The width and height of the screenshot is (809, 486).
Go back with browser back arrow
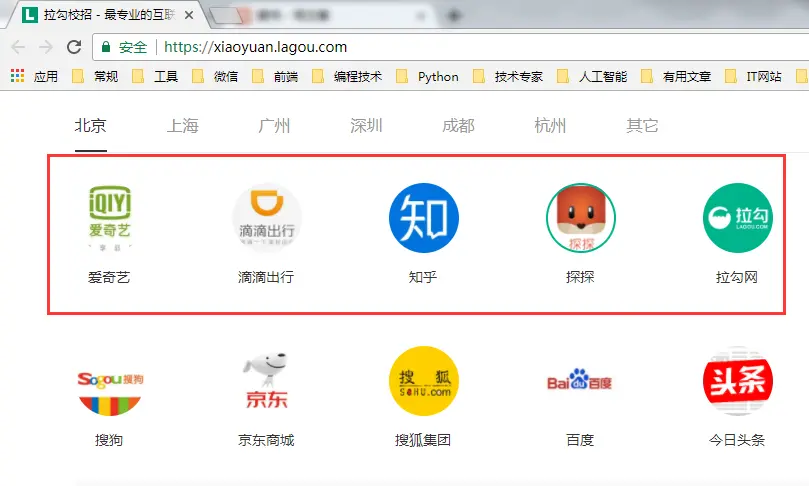(18, 47)
